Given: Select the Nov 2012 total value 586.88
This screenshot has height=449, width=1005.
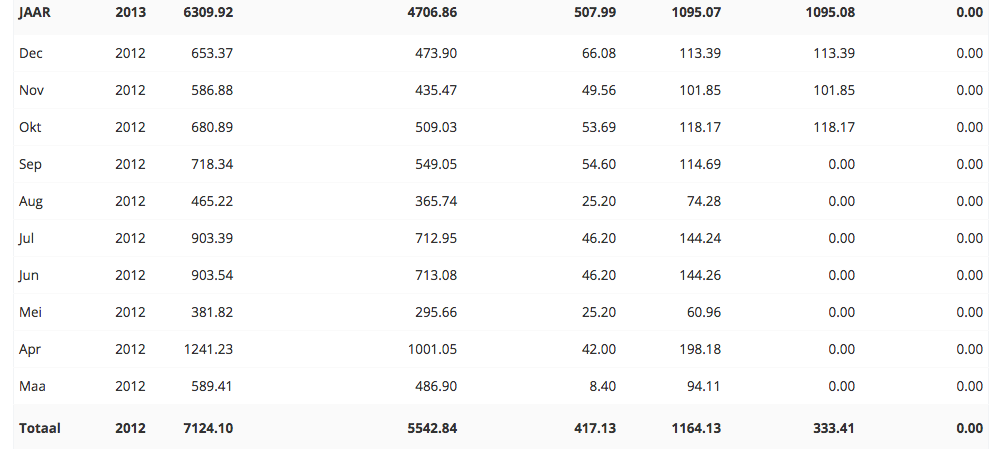Looking at the screenshot, I should (212, 90).
